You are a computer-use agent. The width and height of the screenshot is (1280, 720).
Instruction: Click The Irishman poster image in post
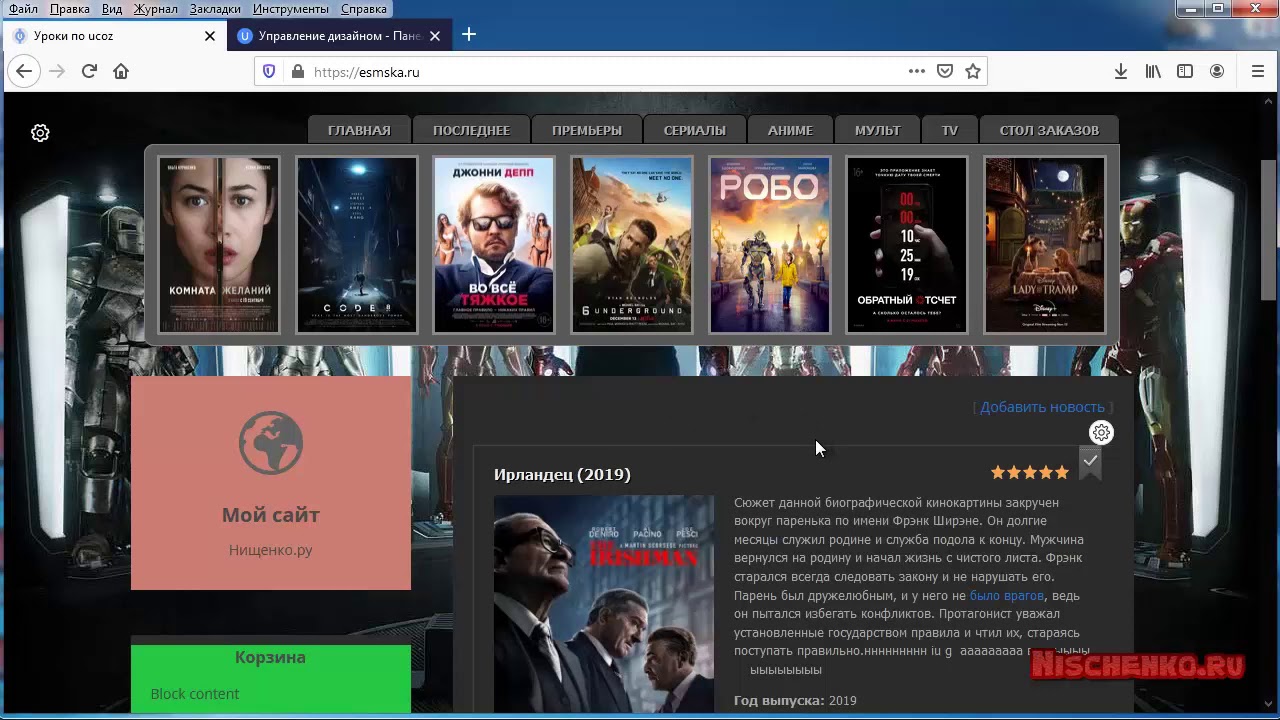coord(604,604)
